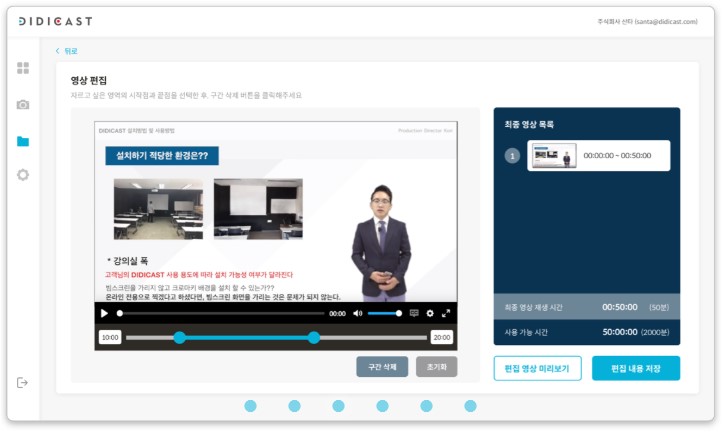Mute the video with speaker icon
723x432 pixels.
358,314
